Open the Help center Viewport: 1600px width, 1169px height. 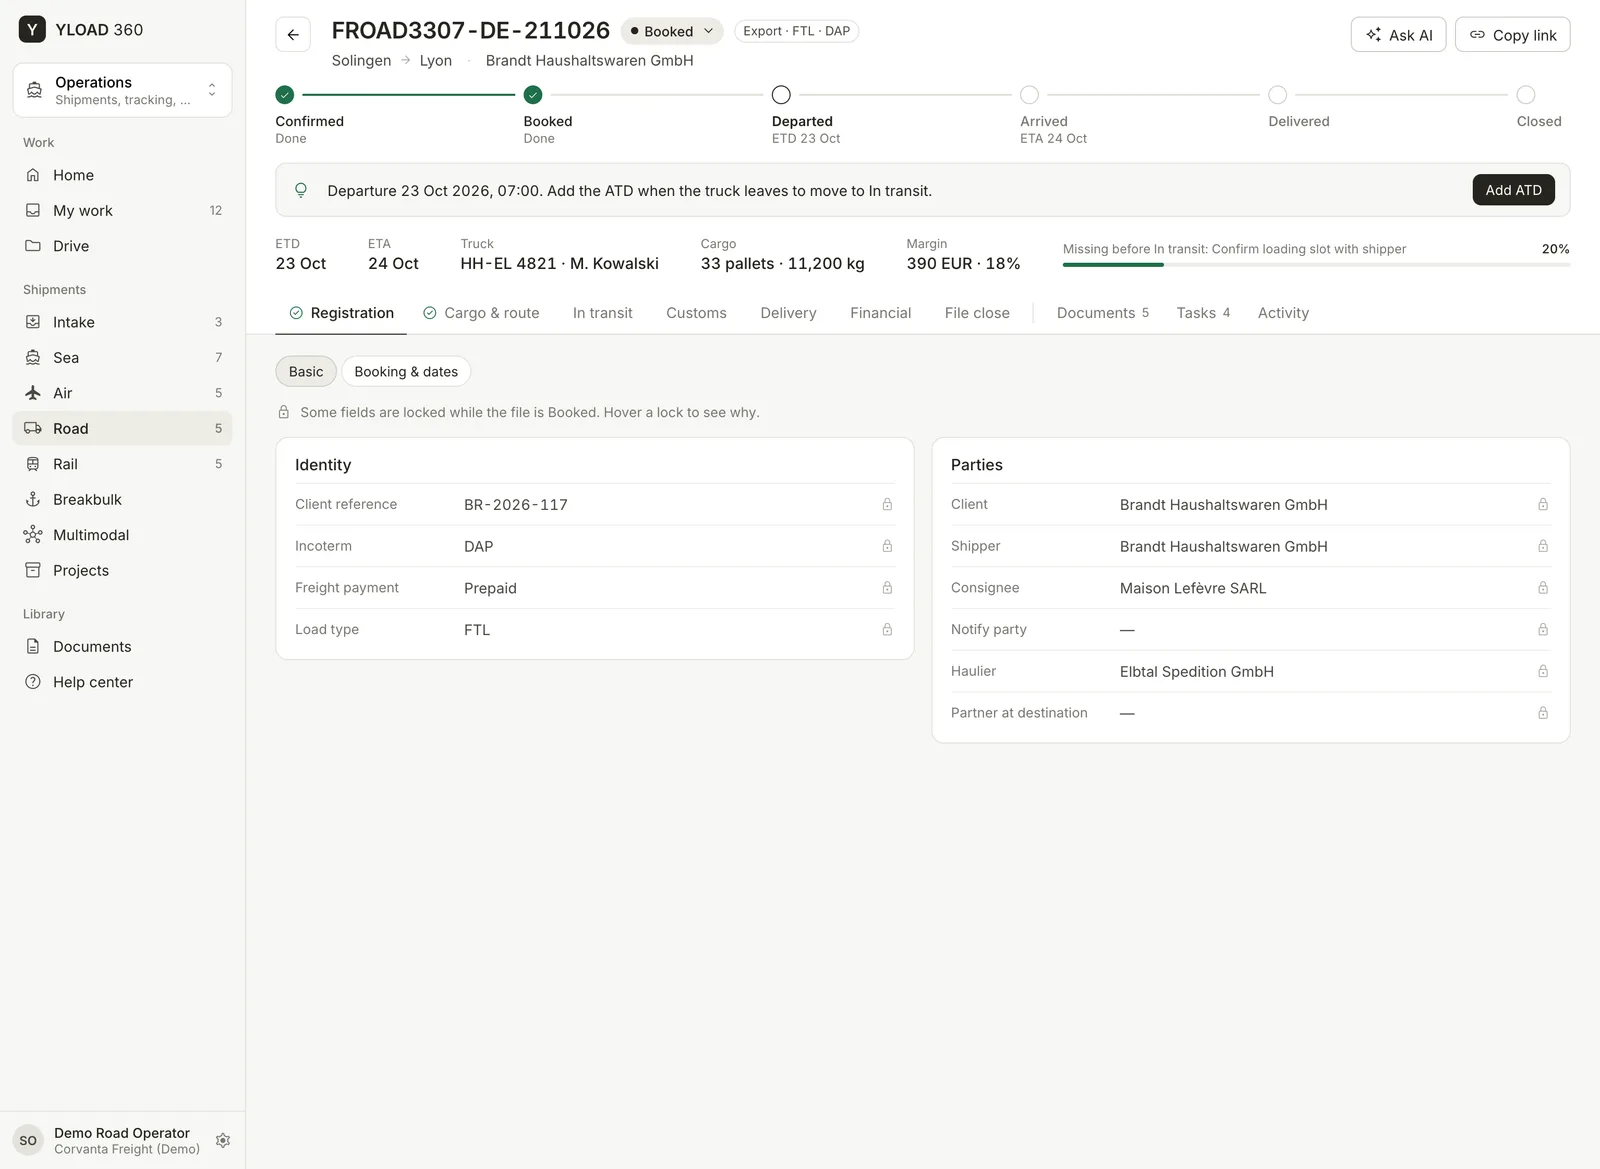(x=122, y=682)
